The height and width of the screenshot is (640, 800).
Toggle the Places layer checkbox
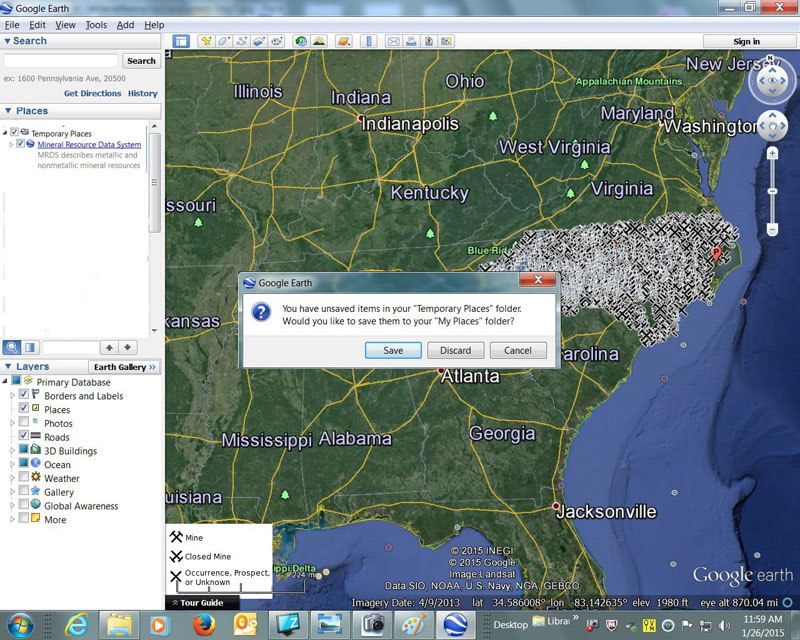click(23, 408)
